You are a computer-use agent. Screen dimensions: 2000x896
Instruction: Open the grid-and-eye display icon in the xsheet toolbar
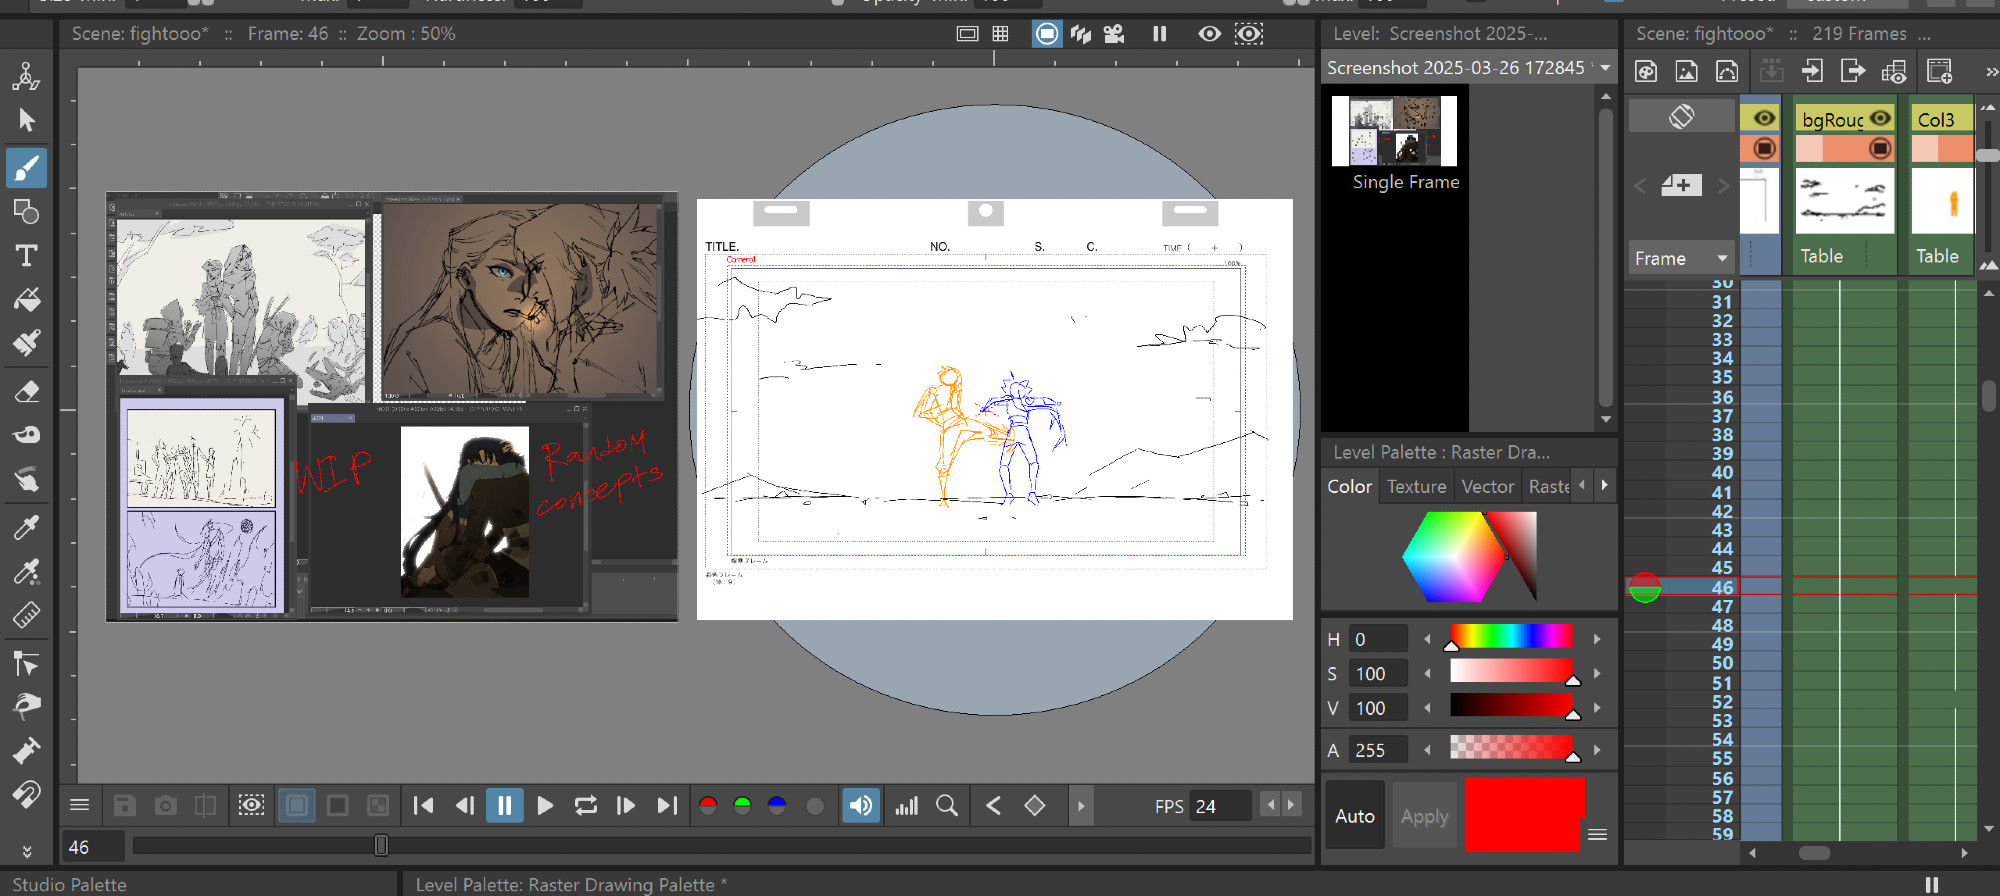1894,71
